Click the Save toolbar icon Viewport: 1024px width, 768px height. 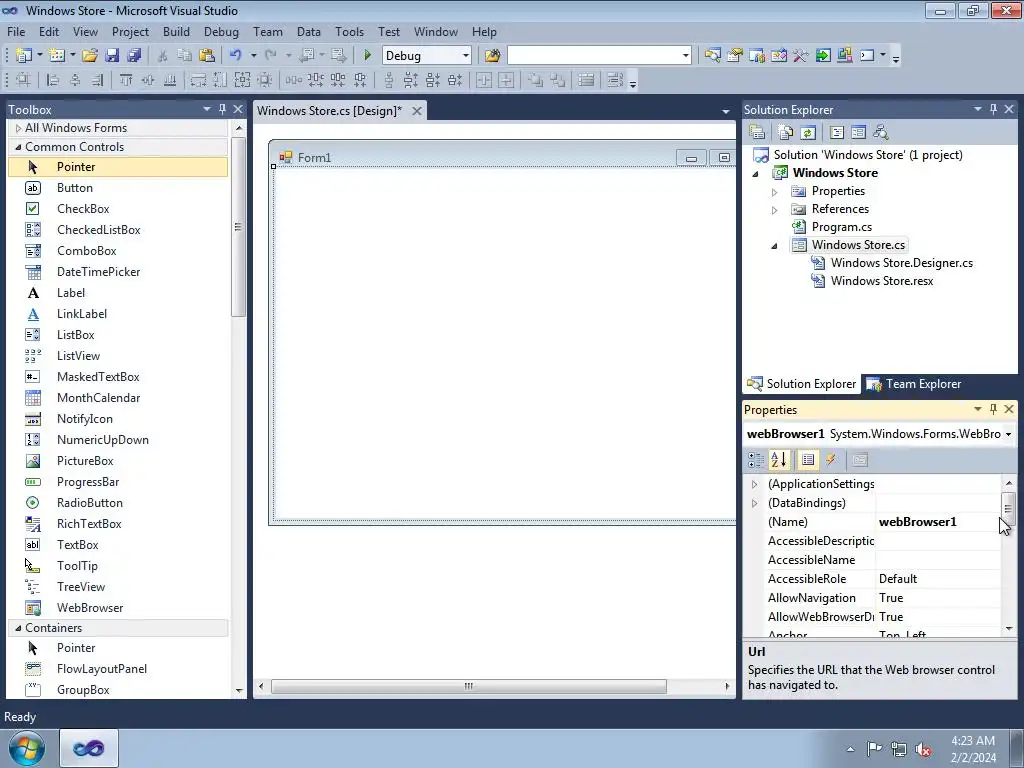pyautogui.click(x=112, y=56)
